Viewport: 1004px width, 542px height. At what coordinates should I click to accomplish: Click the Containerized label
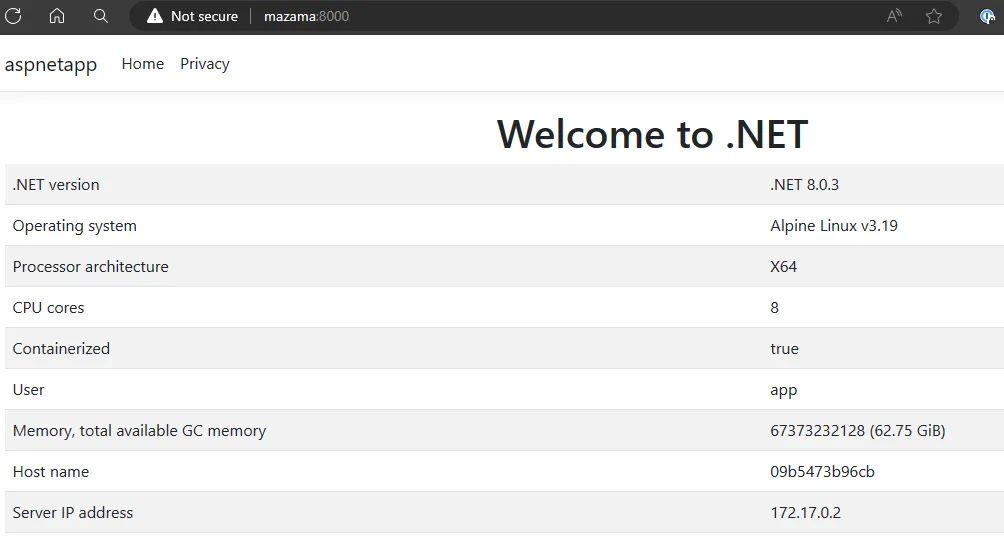(x=61, y=349)
